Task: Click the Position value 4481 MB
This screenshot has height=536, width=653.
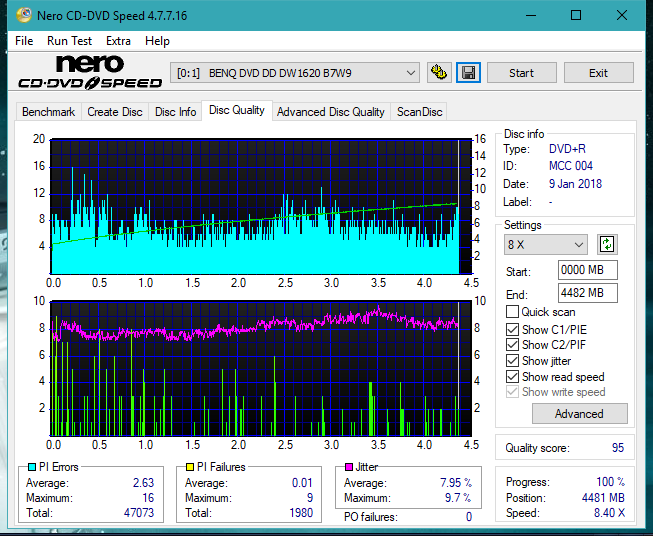Action: click(x=603, y=498)
